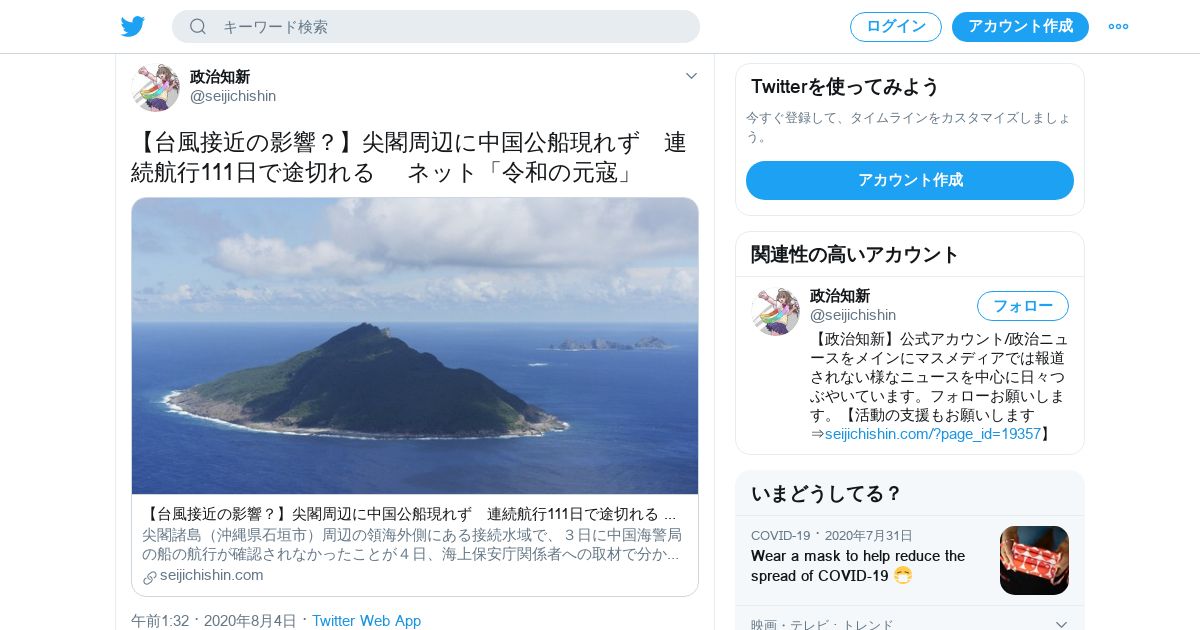This screenshot has height=630, width=1200.
Task: Click the Twitter bird logo
Action: [x=133, y=27]
